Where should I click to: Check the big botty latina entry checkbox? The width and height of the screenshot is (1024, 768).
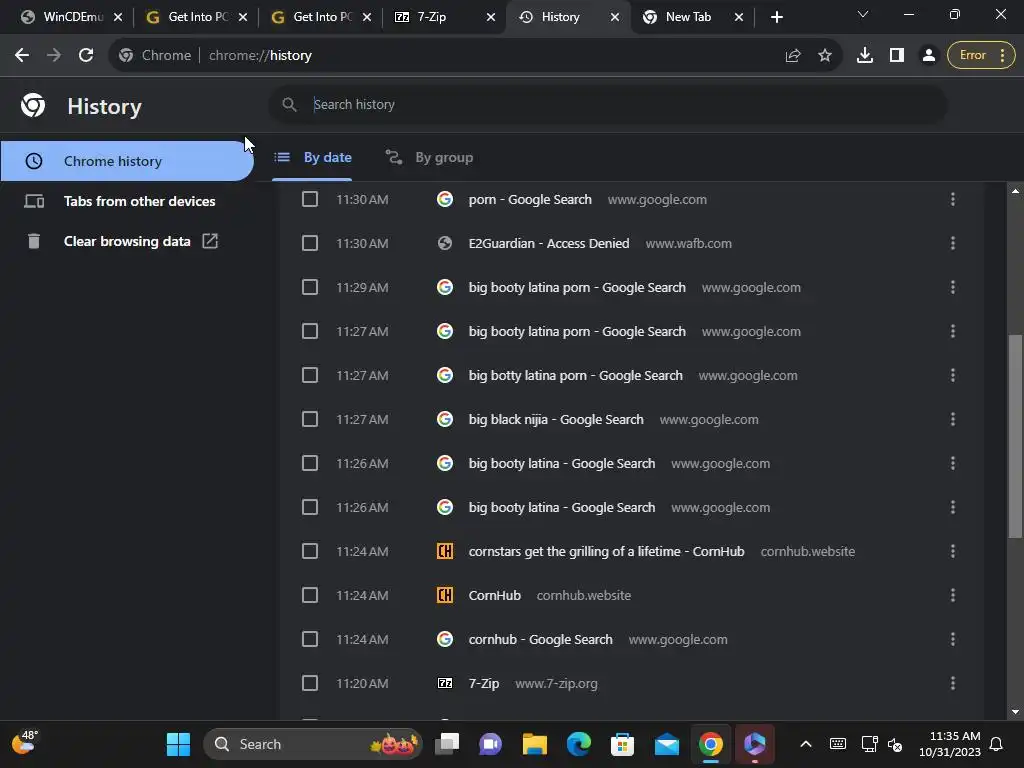310,376
